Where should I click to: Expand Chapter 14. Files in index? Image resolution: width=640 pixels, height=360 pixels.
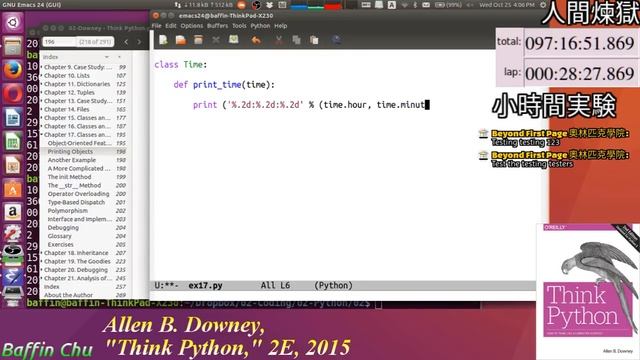pyautogui.click(x=42, y=109)
